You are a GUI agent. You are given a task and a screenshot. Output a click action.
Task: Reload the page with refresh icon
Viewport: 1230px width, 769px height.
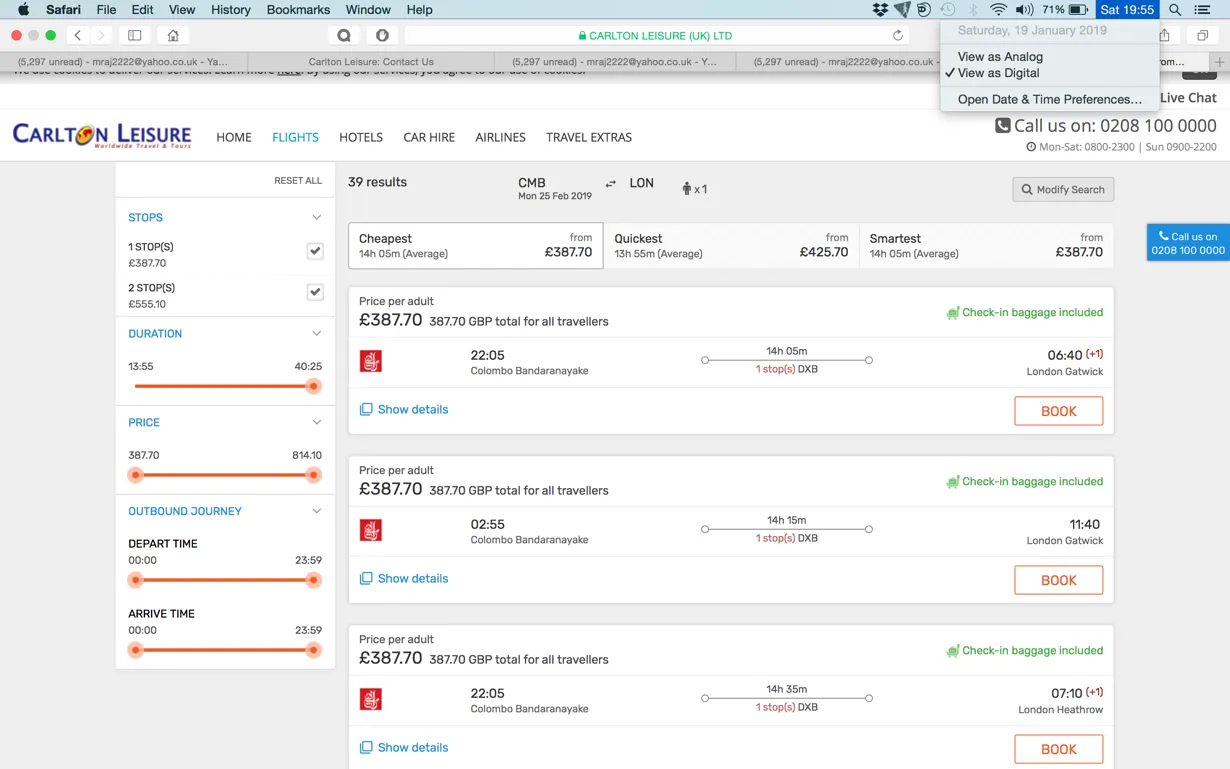click(x=897, y=35)
